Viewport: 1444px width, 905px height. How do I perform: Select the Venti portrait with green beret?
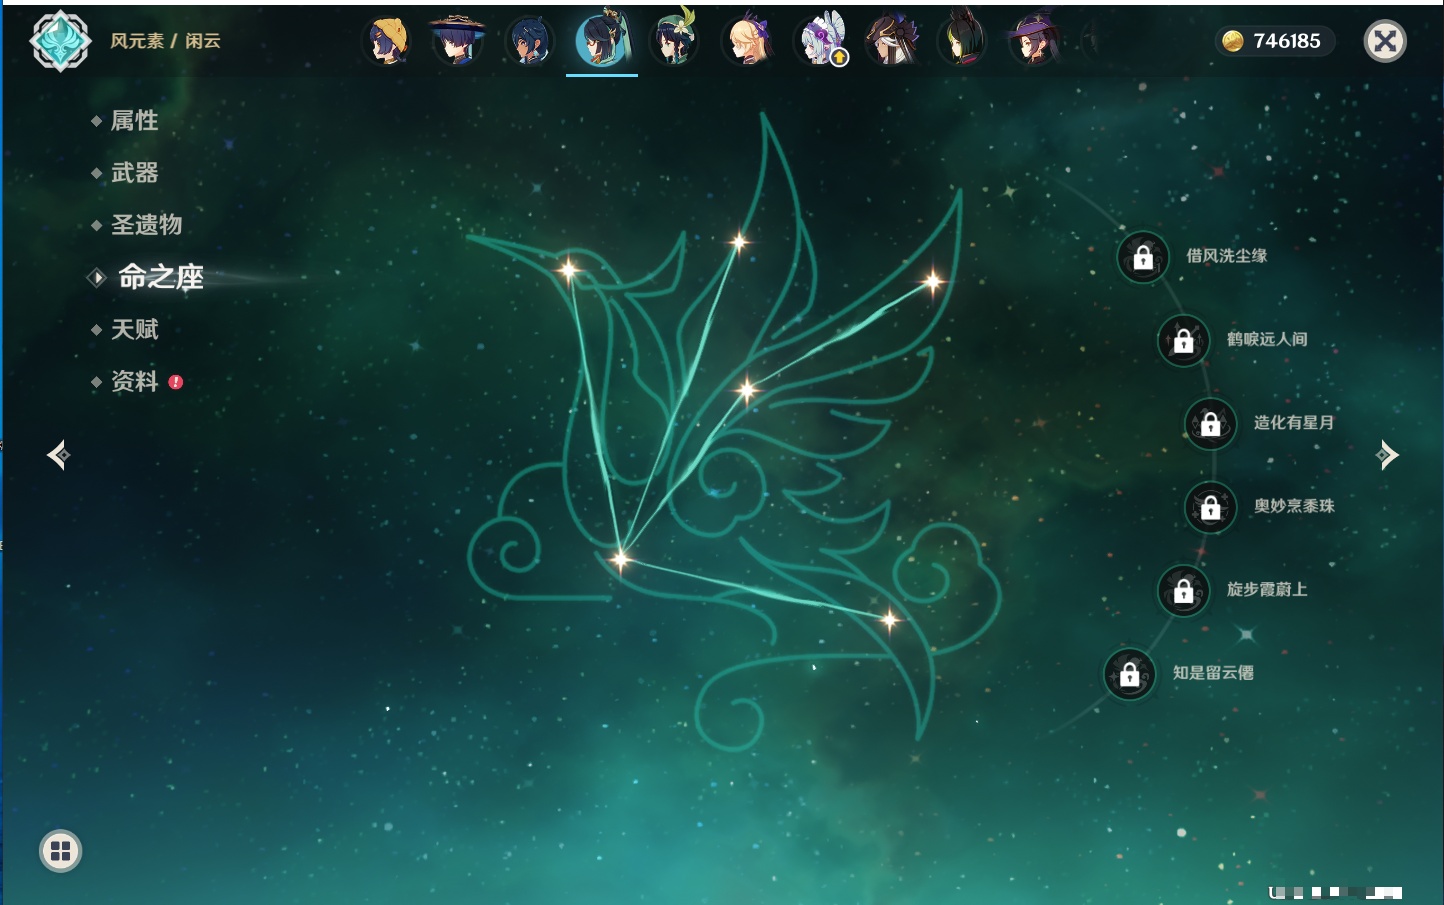(674, 40)
